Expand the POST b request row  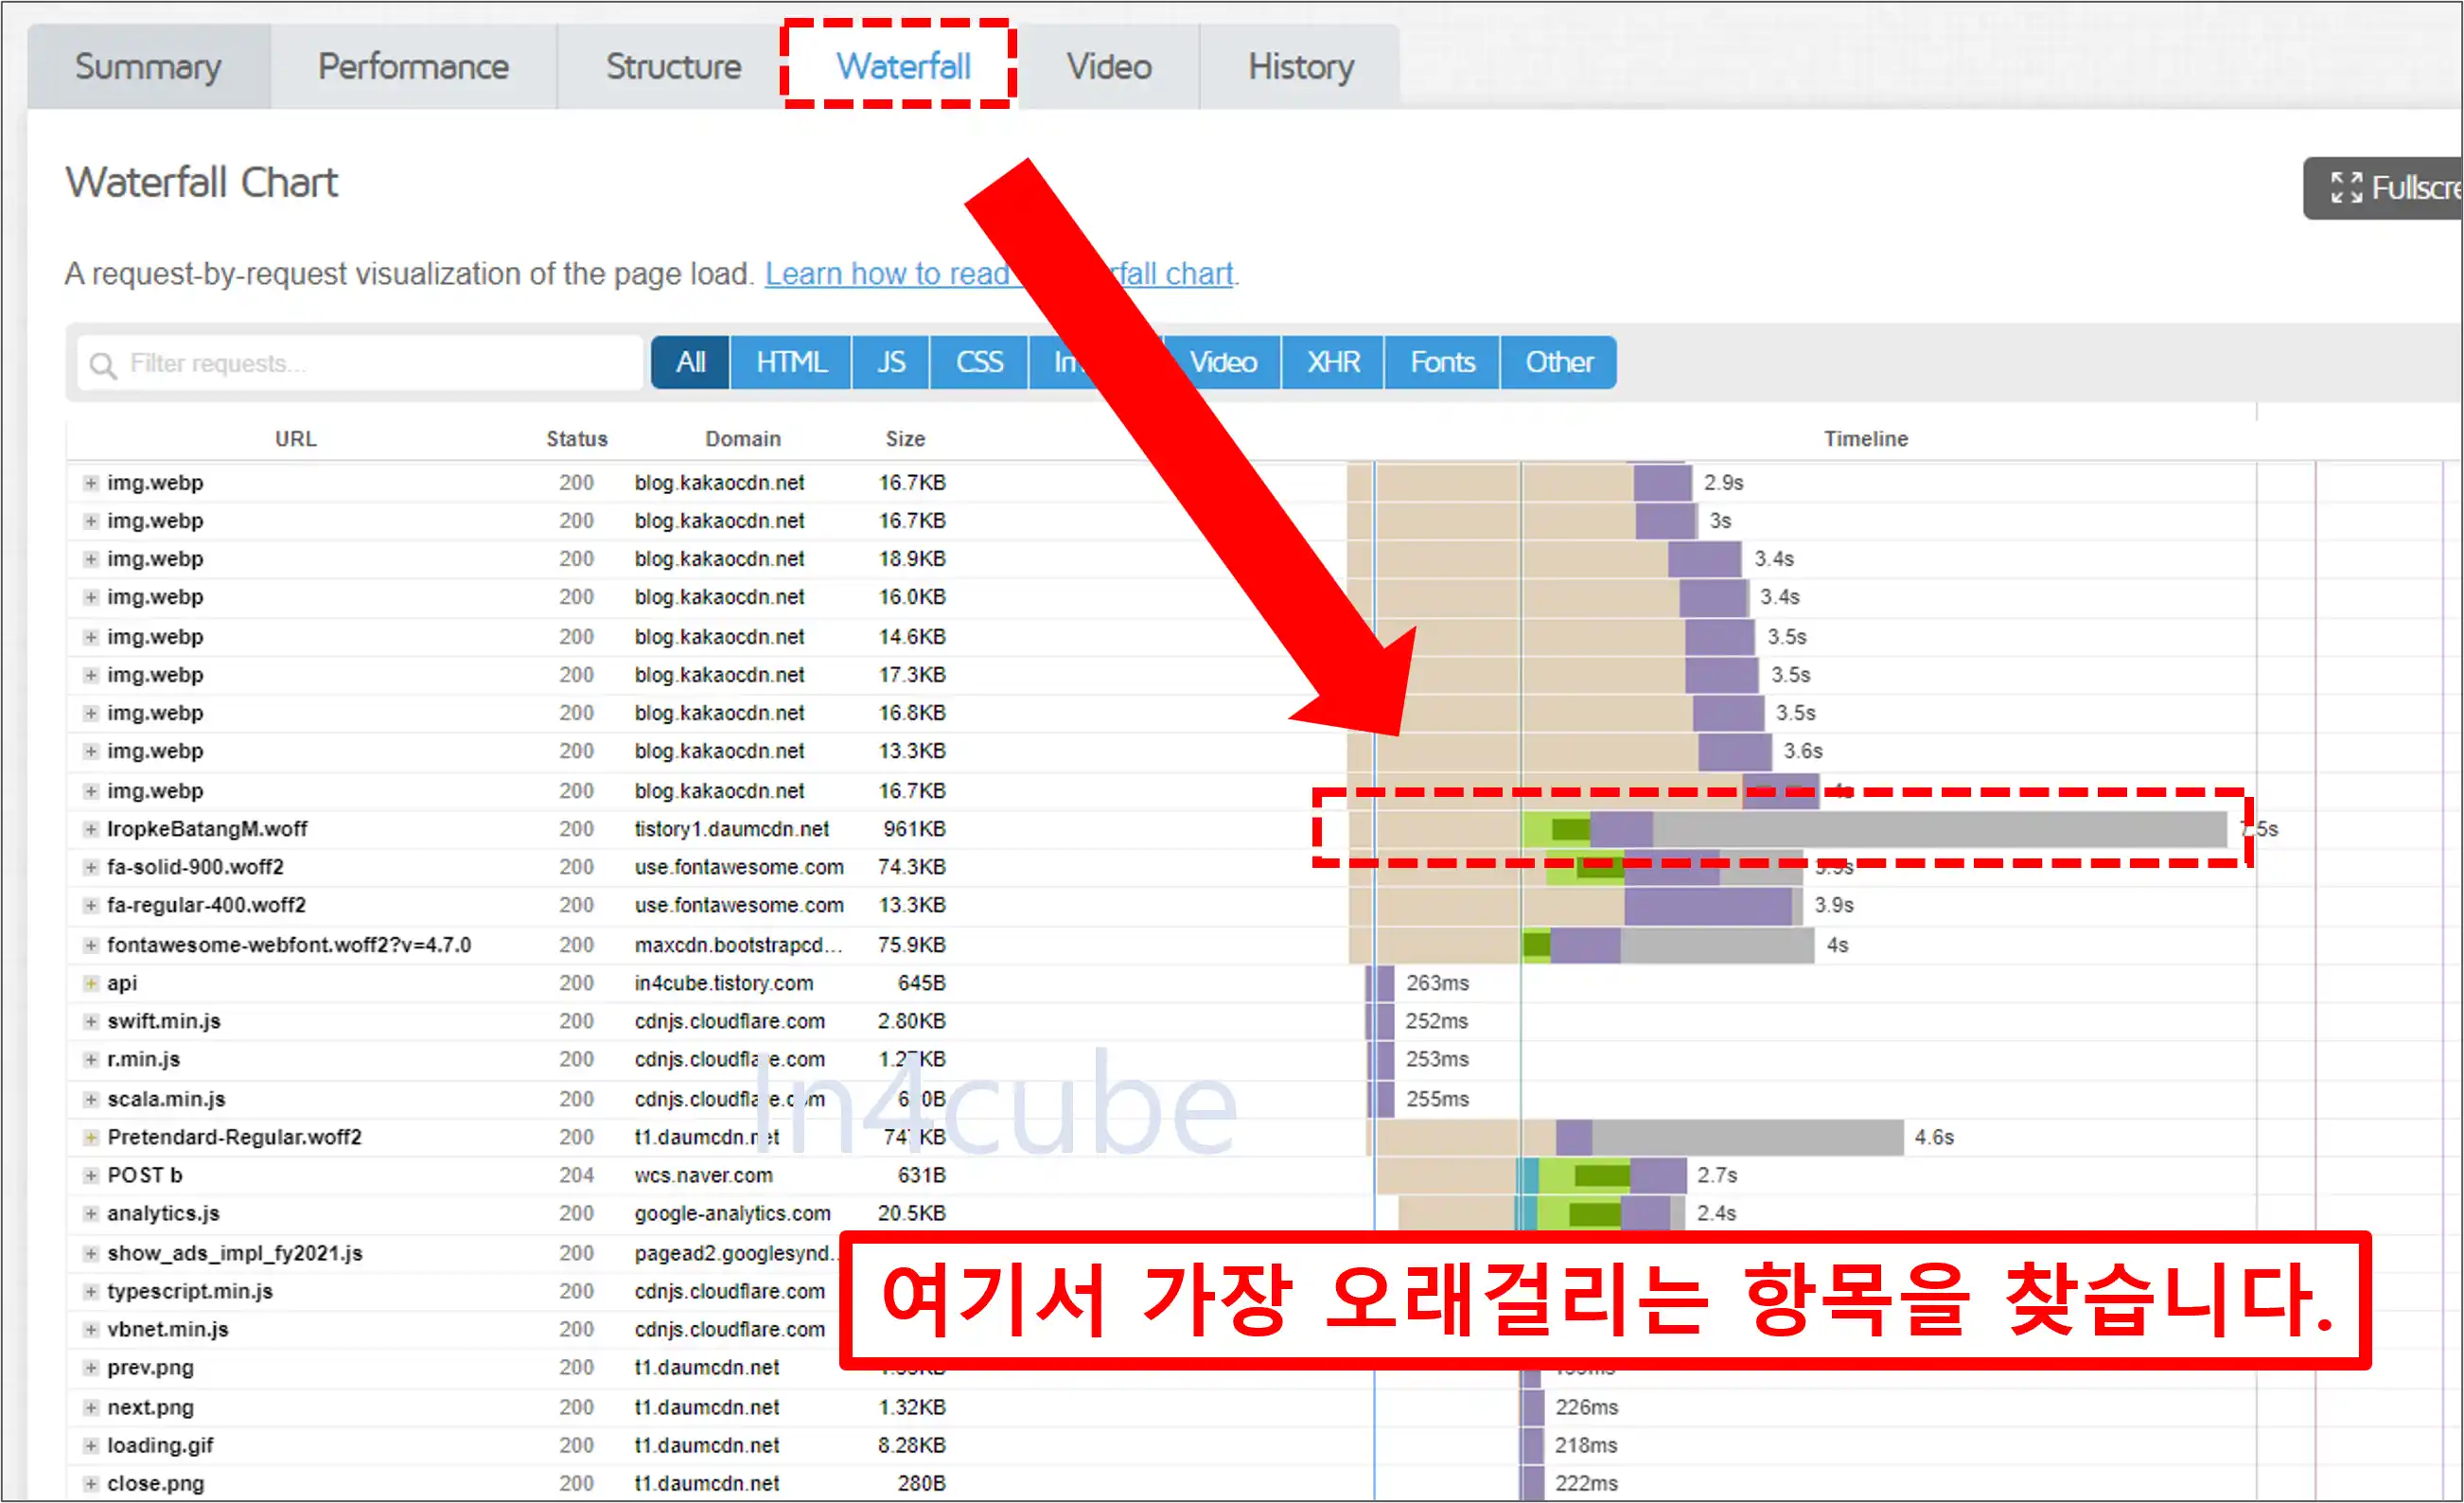(x=91, y=1175)
